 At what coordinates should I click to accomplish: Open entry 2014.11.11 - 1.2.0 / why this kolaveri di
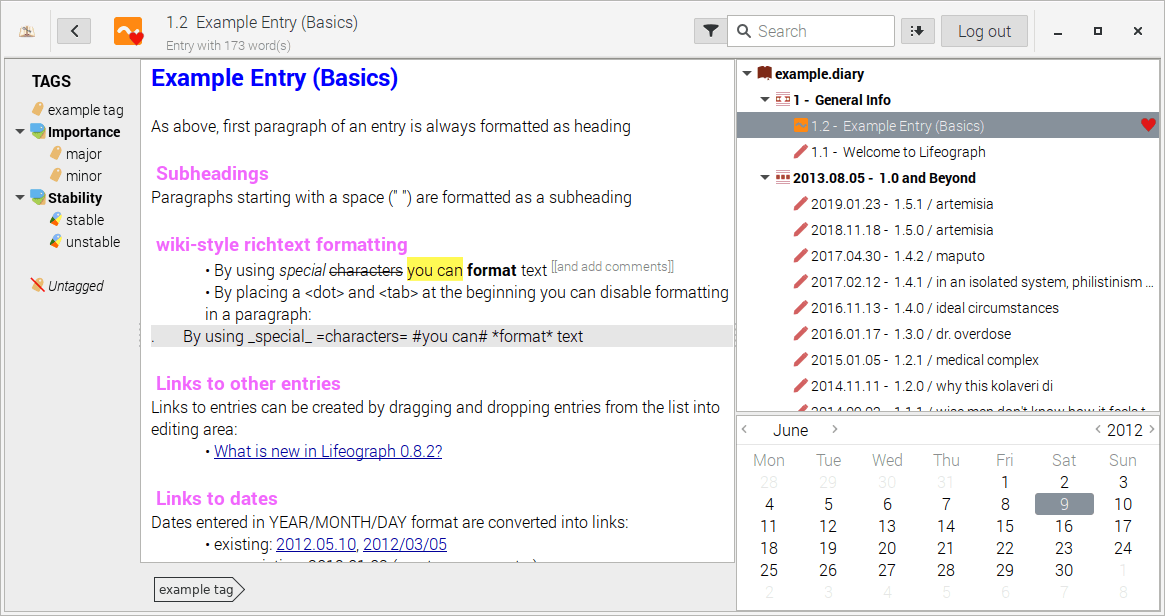point(947,386)
